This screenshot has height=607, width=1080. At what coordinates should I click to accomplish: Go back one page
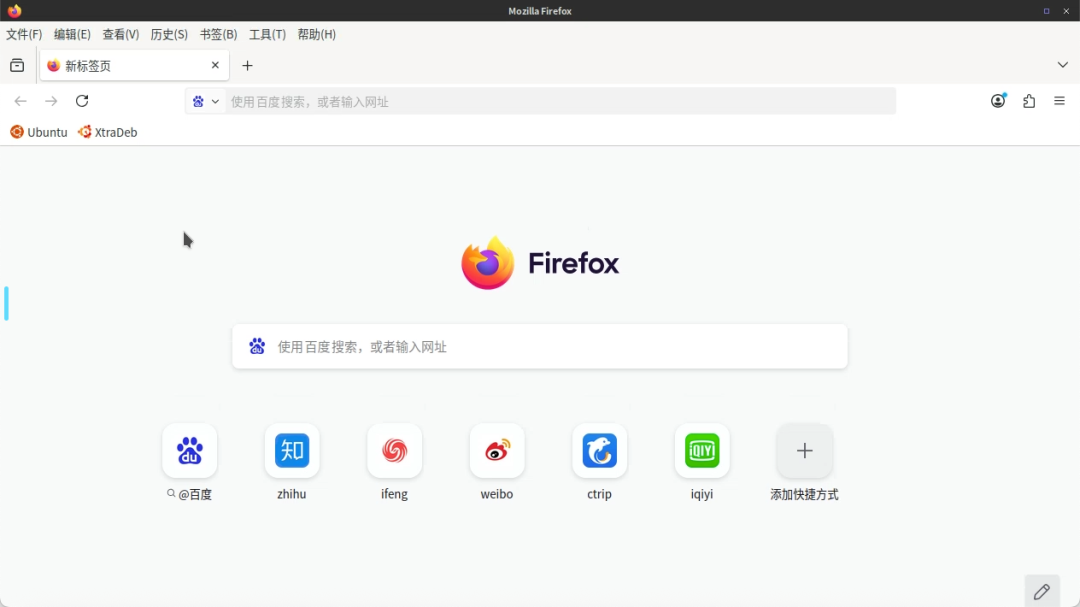[21, 101]
